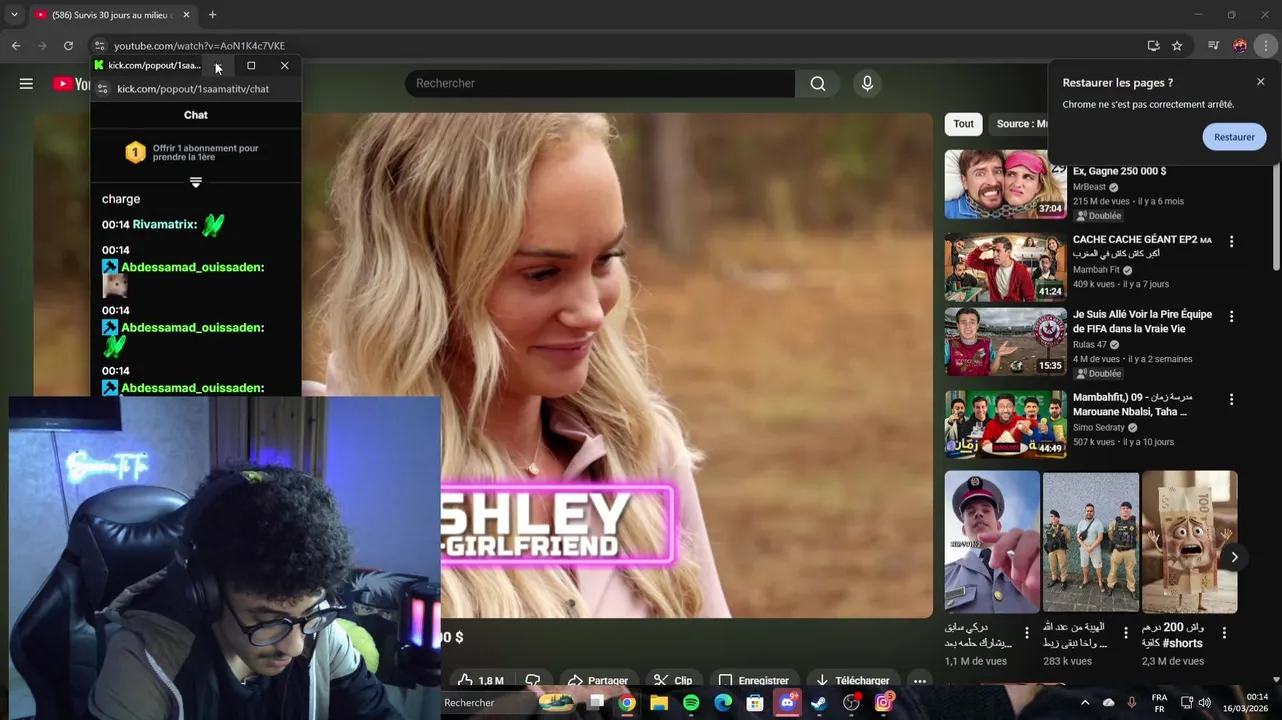
Task: Click the Télécharger download button
Action: point(852,680)
